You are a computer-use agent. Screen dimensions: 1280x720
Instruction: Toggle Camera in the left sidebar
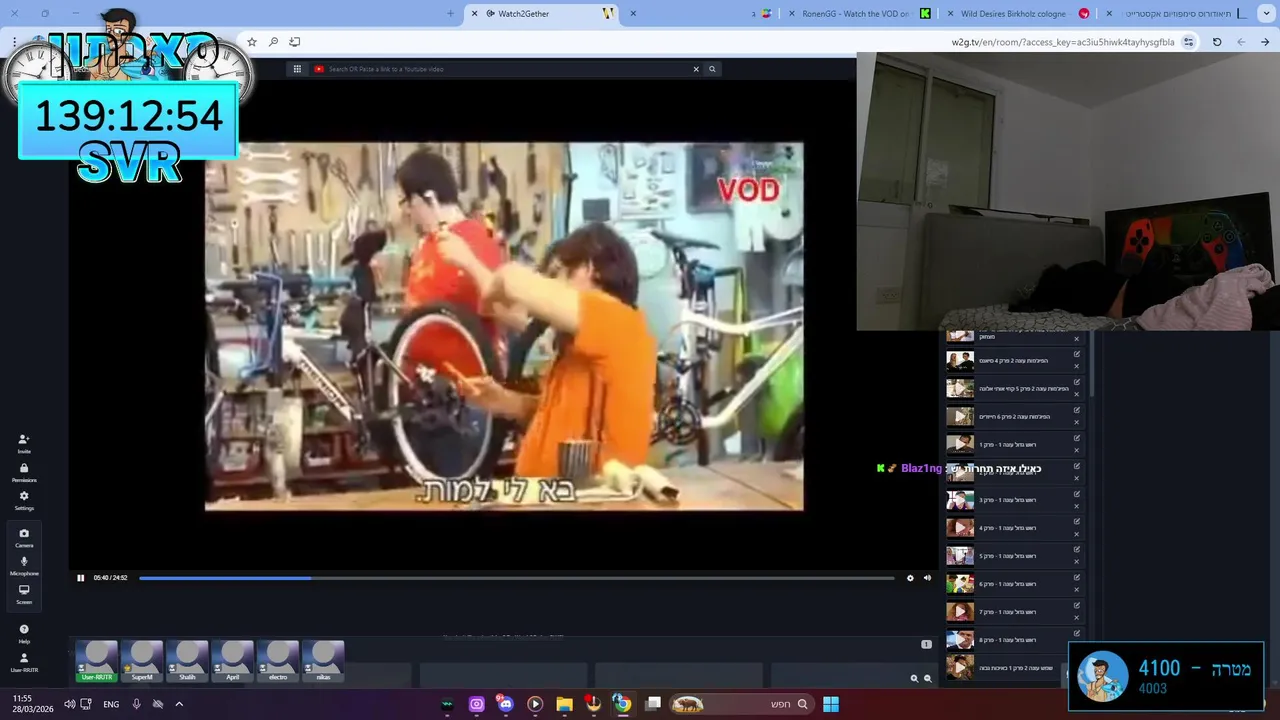coord(24,537)
